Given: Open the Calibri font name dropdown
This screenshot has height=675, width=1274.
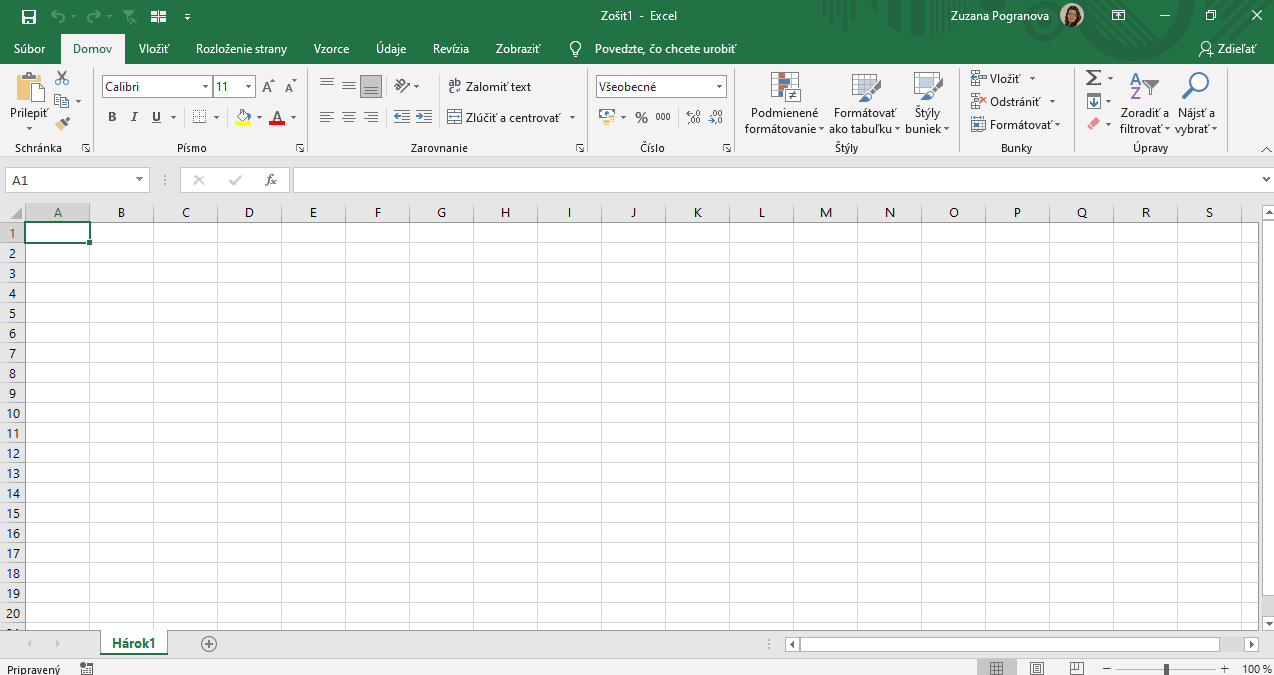Looking at the screenshot, I should coord(205,87).
